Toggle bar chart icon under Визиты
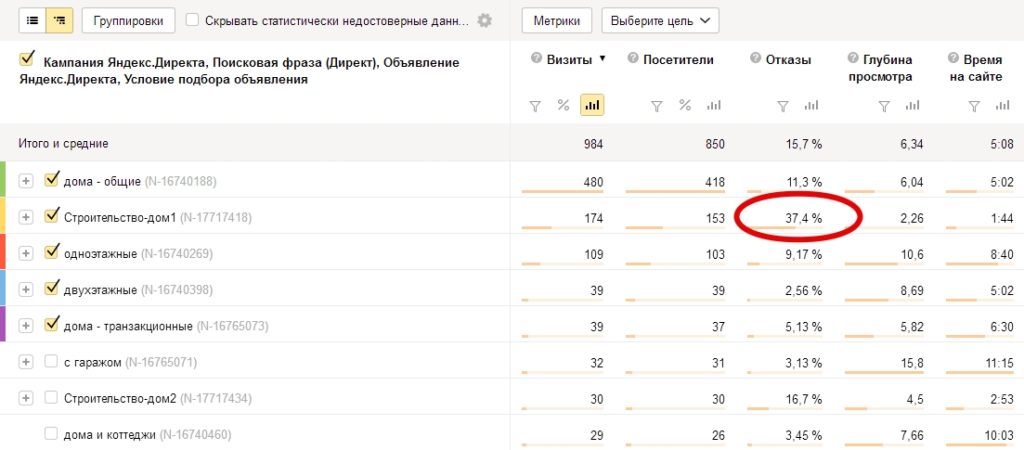The height and width of the screenshot is (450, 1024). pos(592,105)
